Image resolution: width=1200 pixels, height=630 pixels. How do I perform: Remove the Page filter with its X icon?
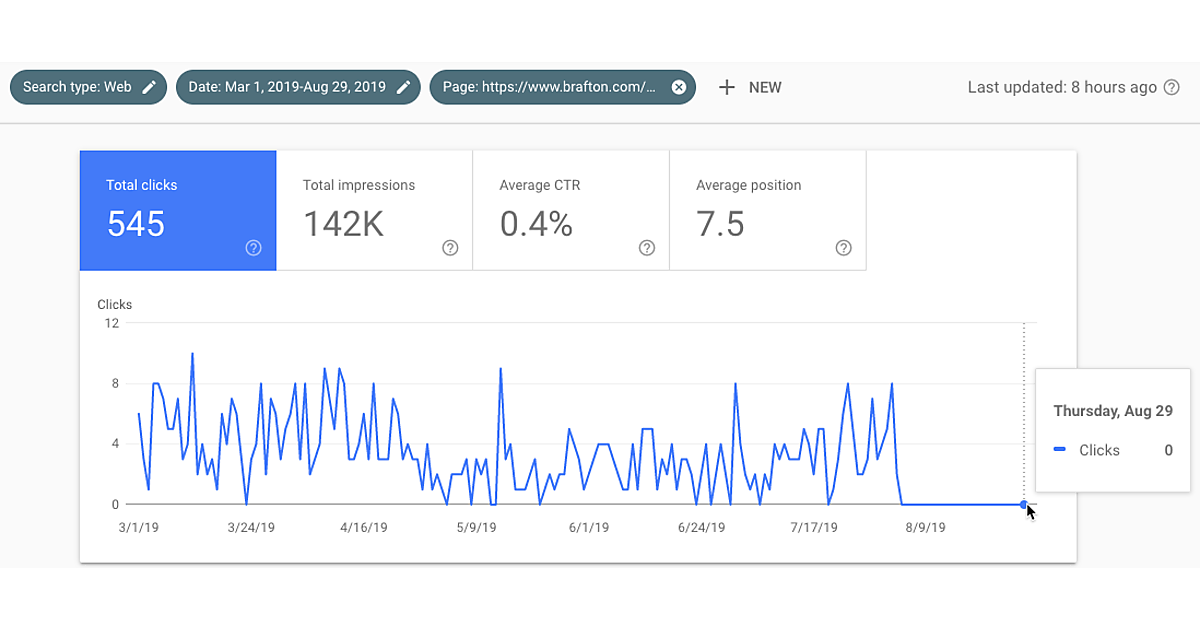click(x=678, y=87)
